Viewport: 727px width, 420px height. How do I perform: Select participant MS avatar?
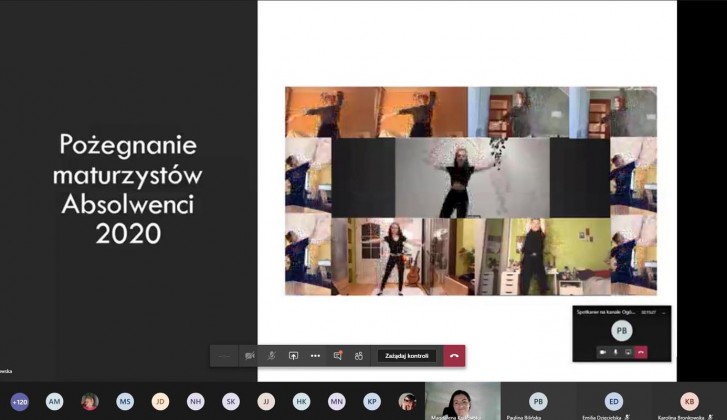(125, 401)
